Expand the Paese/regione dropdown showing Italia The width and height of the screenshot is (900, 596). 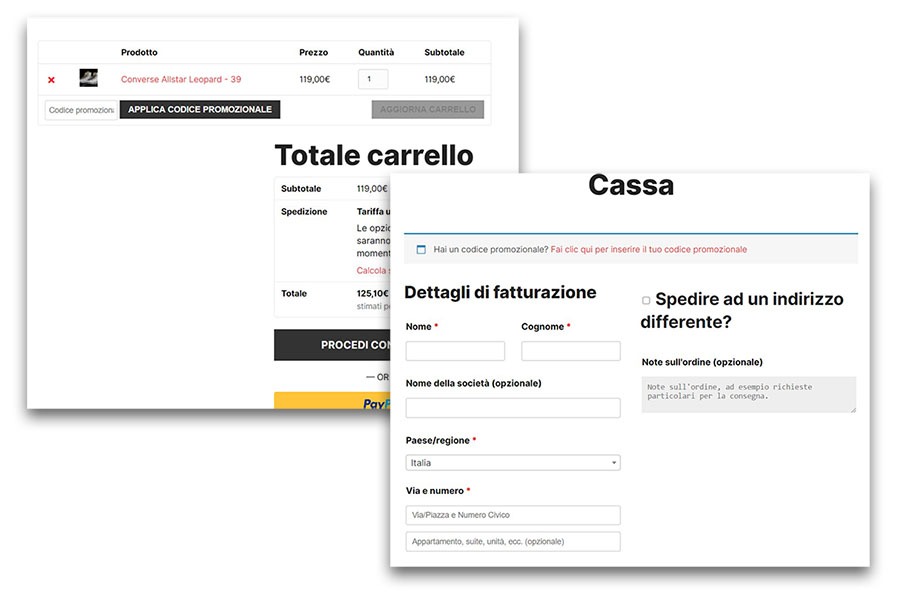(x=513, y=463)
